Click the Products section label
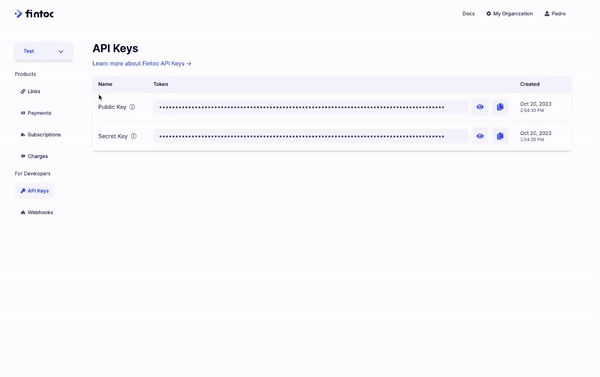 click(25, 74)
